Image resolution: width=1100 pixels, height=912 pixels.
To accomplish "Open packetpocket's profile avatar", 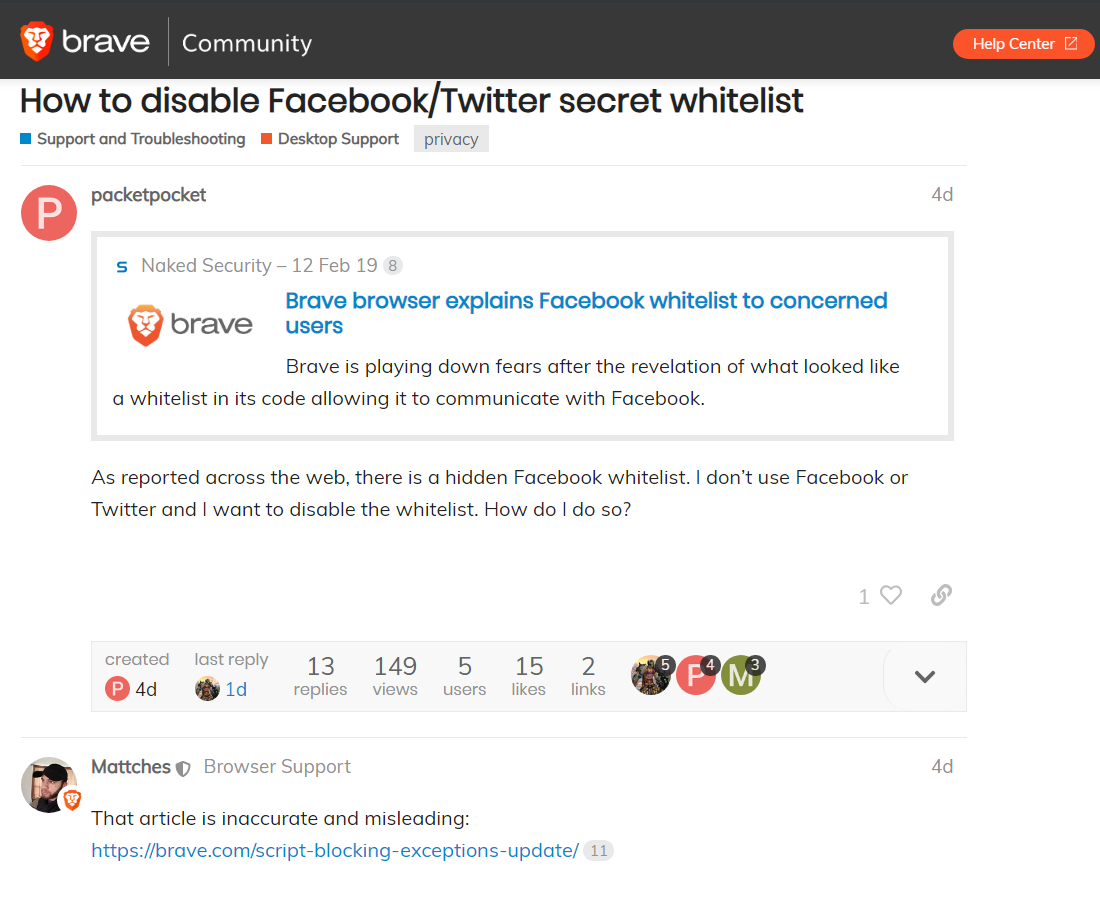I will point(48,213).
